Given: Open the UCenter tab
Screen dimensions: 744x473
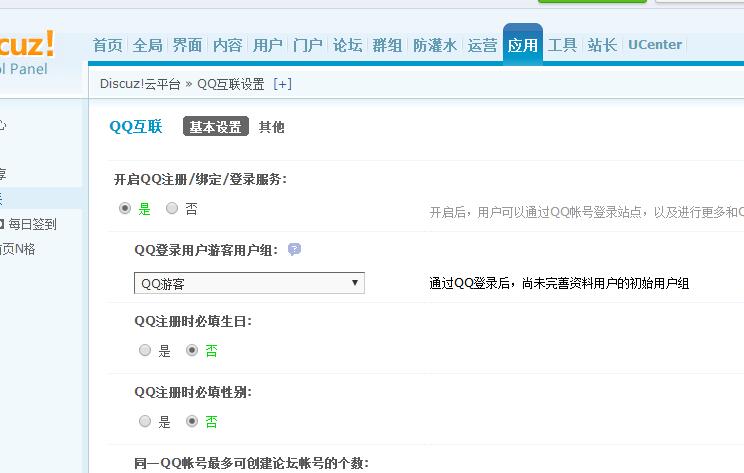Looking at the screenshot, I should (x=655, y=45).
